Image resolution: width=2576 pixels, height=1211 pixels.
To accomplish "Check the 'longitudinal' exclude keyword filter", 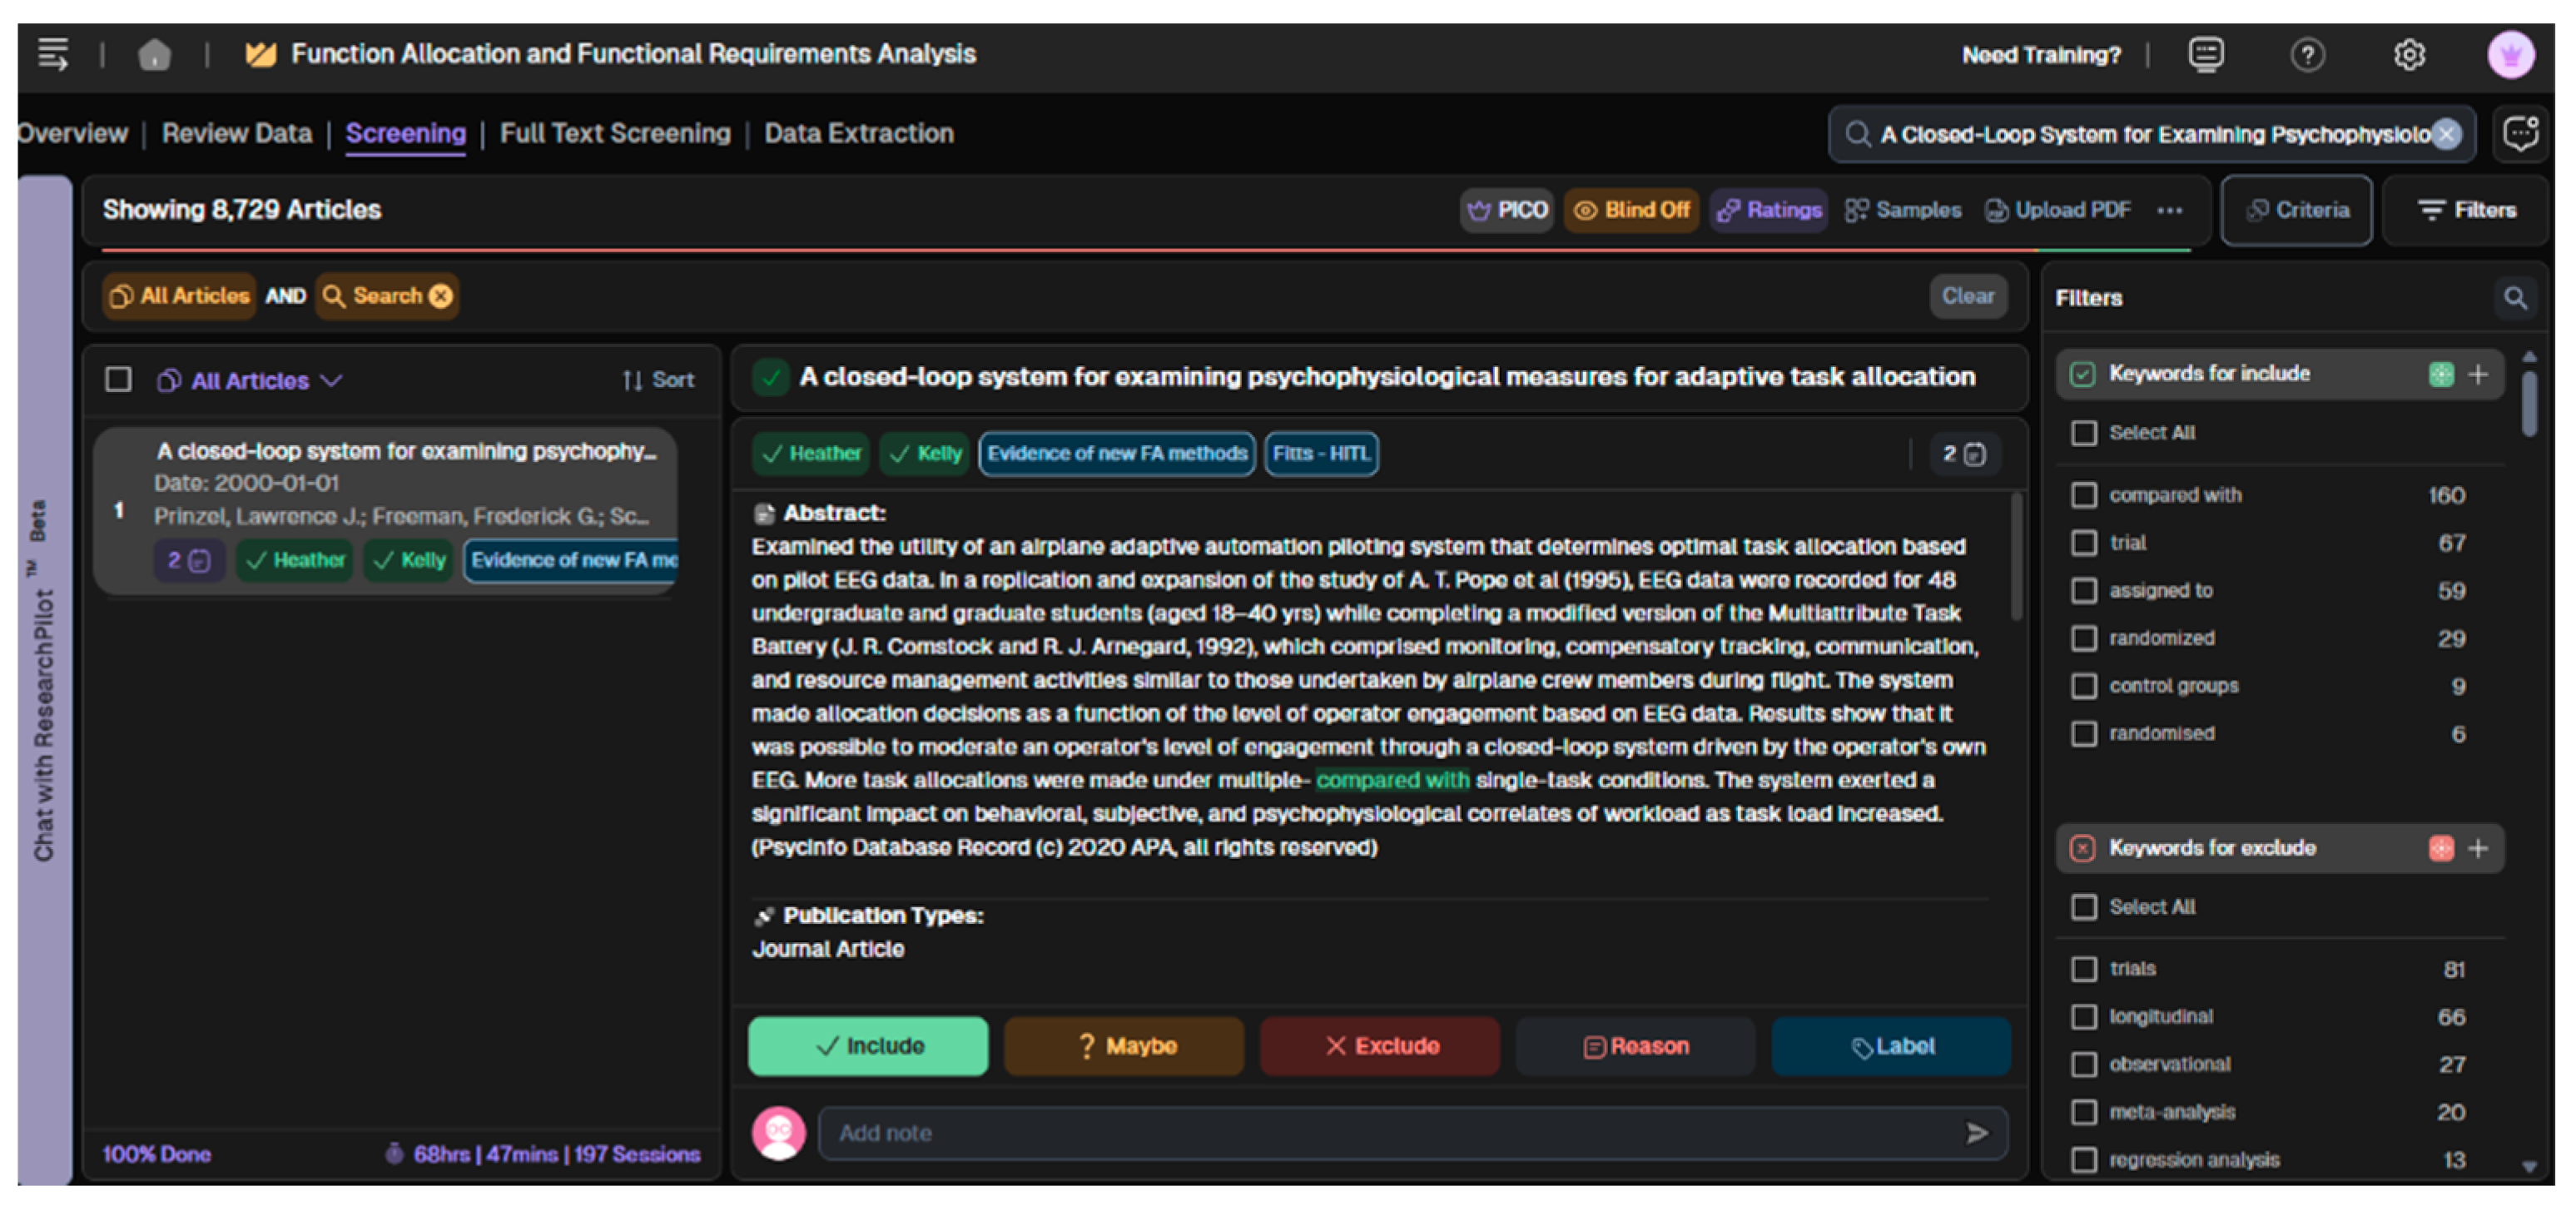I will click(x=2085, y=1016).
